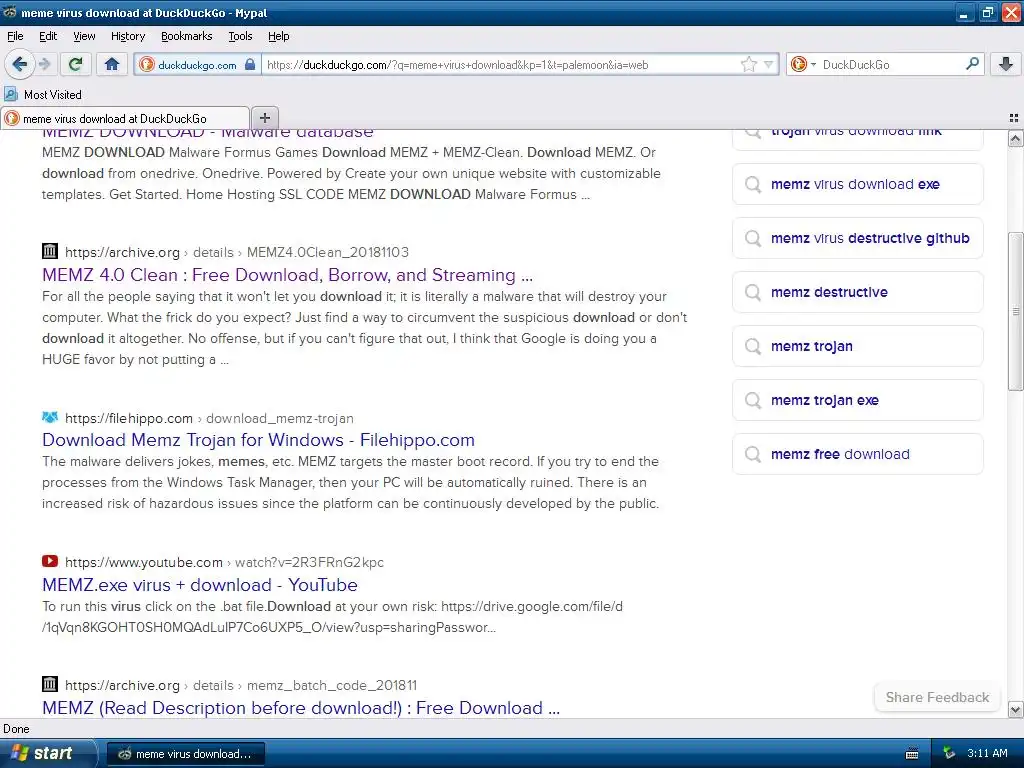Click the search bar magnifier icon
1024x768 pixels.
[972, 64]
